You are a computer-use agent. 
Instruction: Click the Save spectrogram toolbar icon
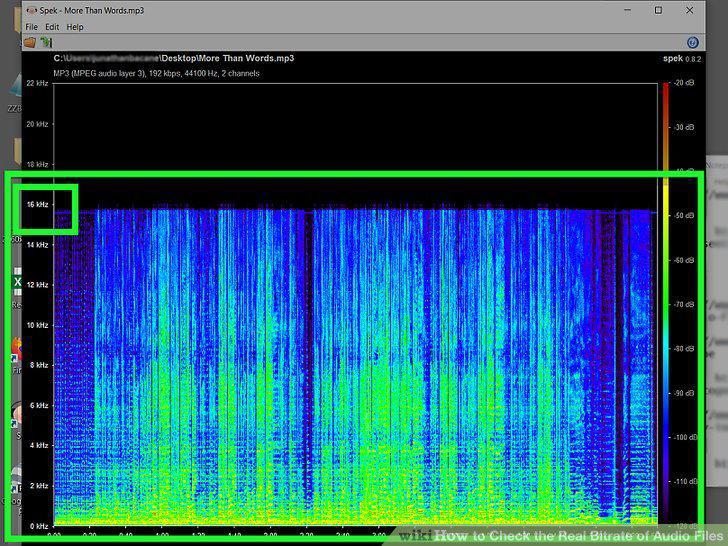click(x=46, y=43)
